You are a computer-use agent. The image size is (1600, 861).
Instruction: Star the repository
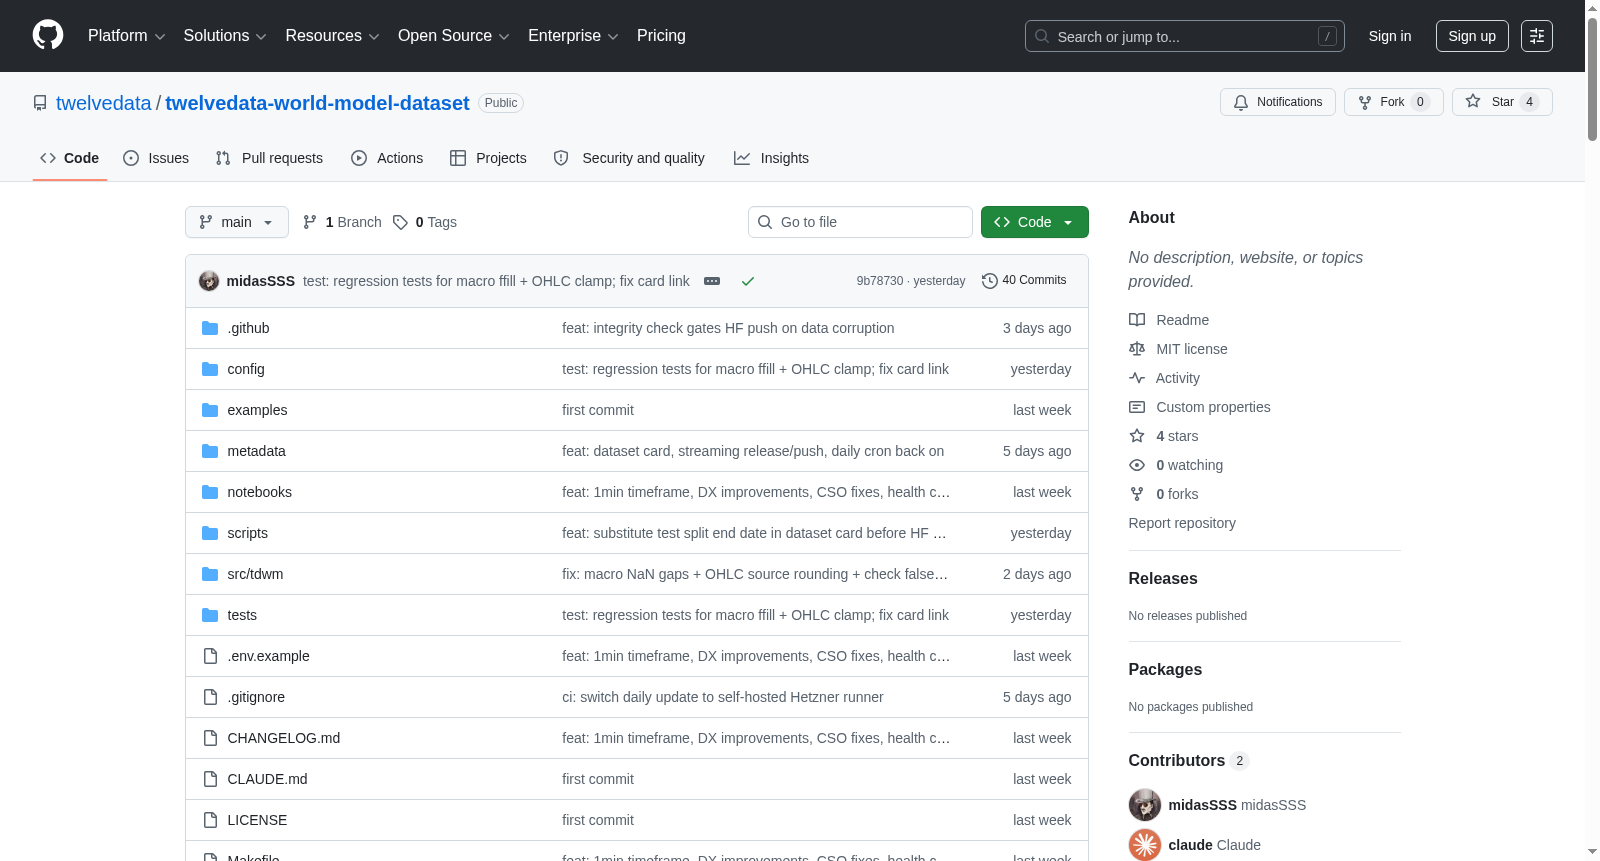(x=1502, y=102)
